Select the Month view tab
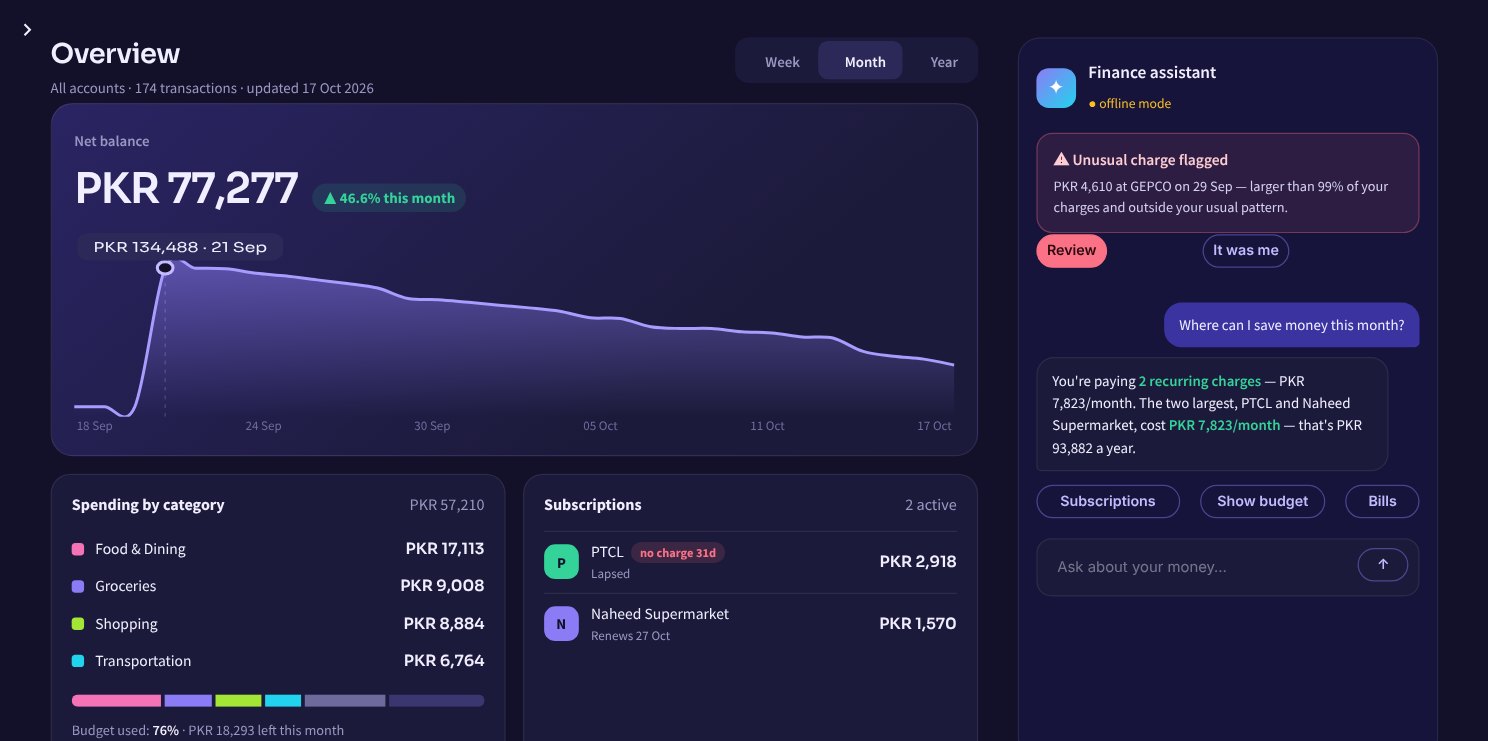Viewport: 1488px width, 741px height. tap(861, 61)
